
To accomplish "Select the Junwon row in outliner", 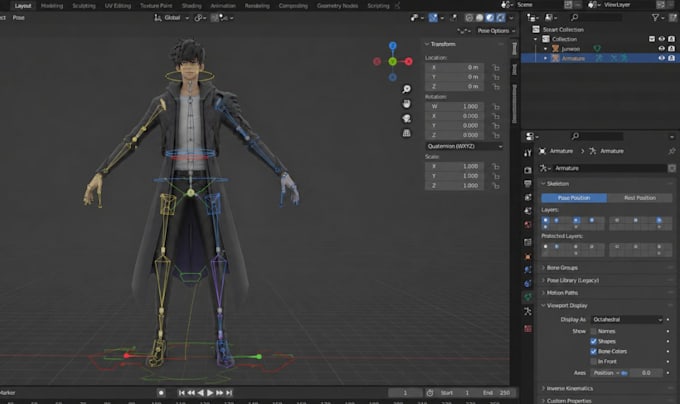I will 600,49.
